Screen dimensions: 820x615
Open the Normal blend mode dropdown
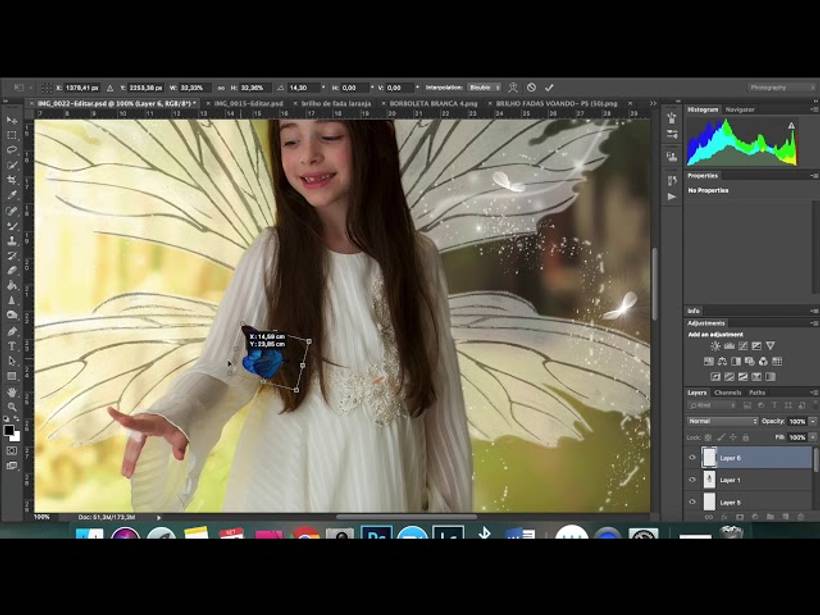722,421
